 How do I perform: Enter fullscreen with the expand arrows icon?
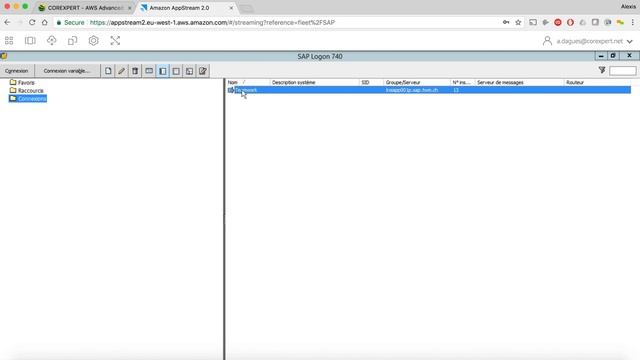(115, 40)
